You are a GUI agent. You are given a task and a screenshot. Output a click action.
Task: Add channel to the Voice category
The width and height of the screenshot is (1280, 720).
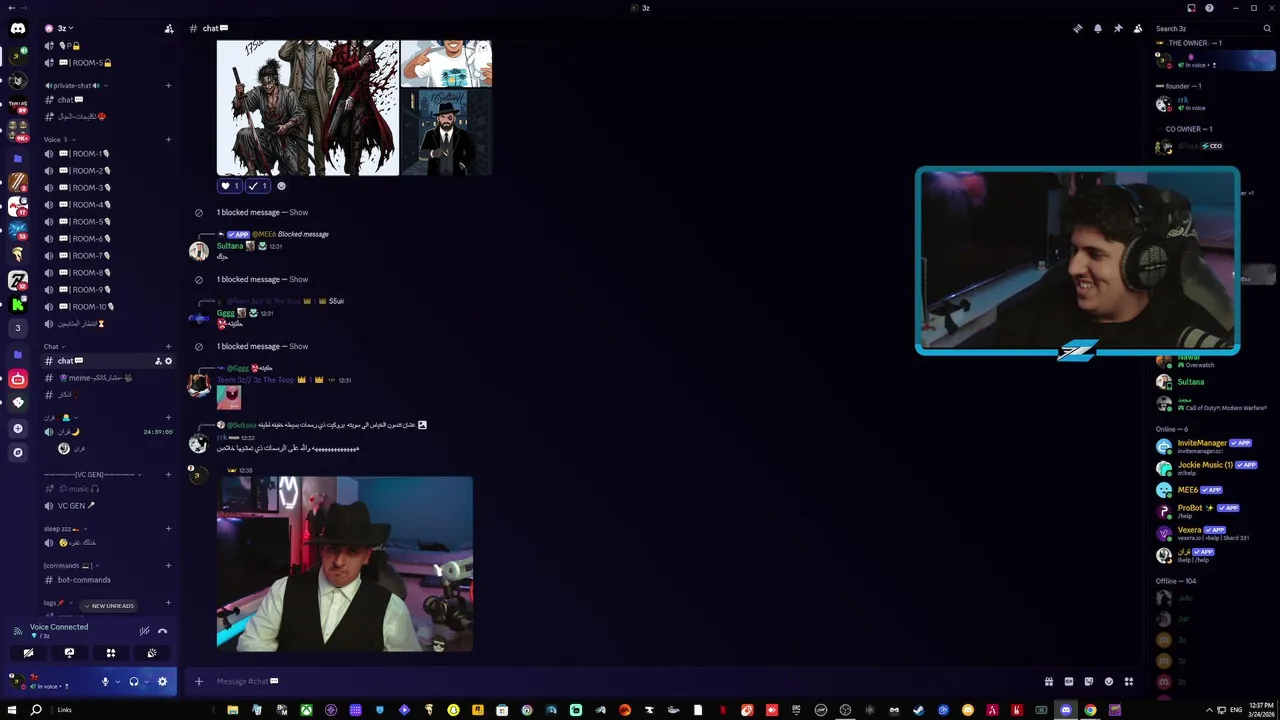click(x=168, y=139)
